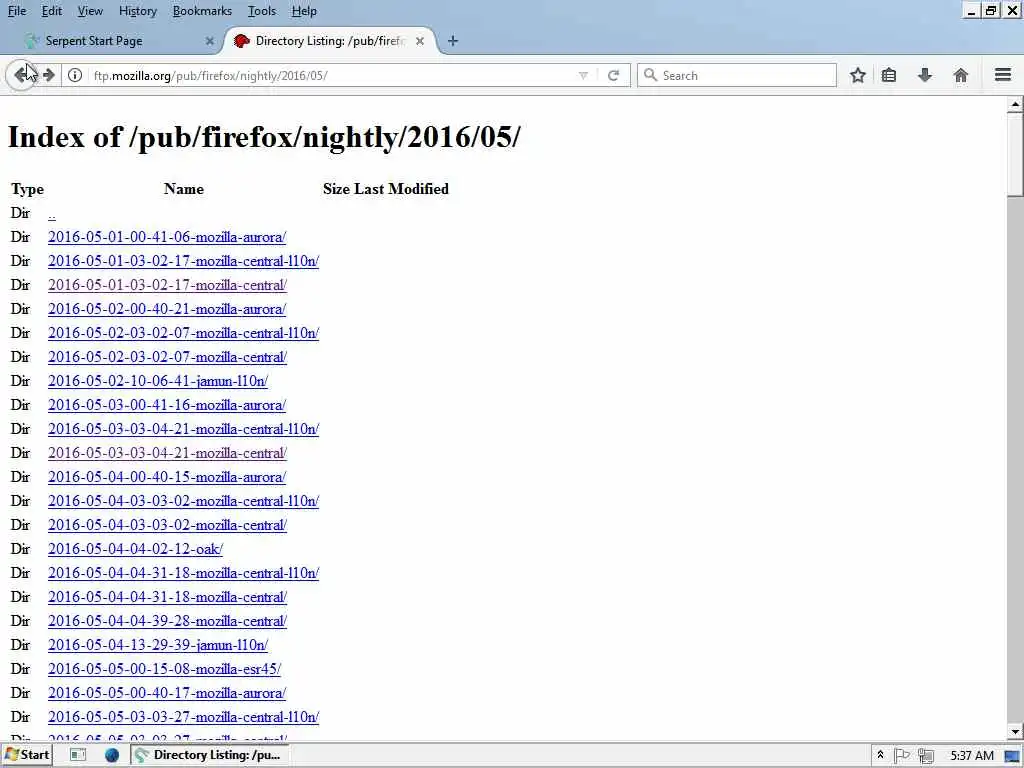Go to home page via house icon

(961, 75)
